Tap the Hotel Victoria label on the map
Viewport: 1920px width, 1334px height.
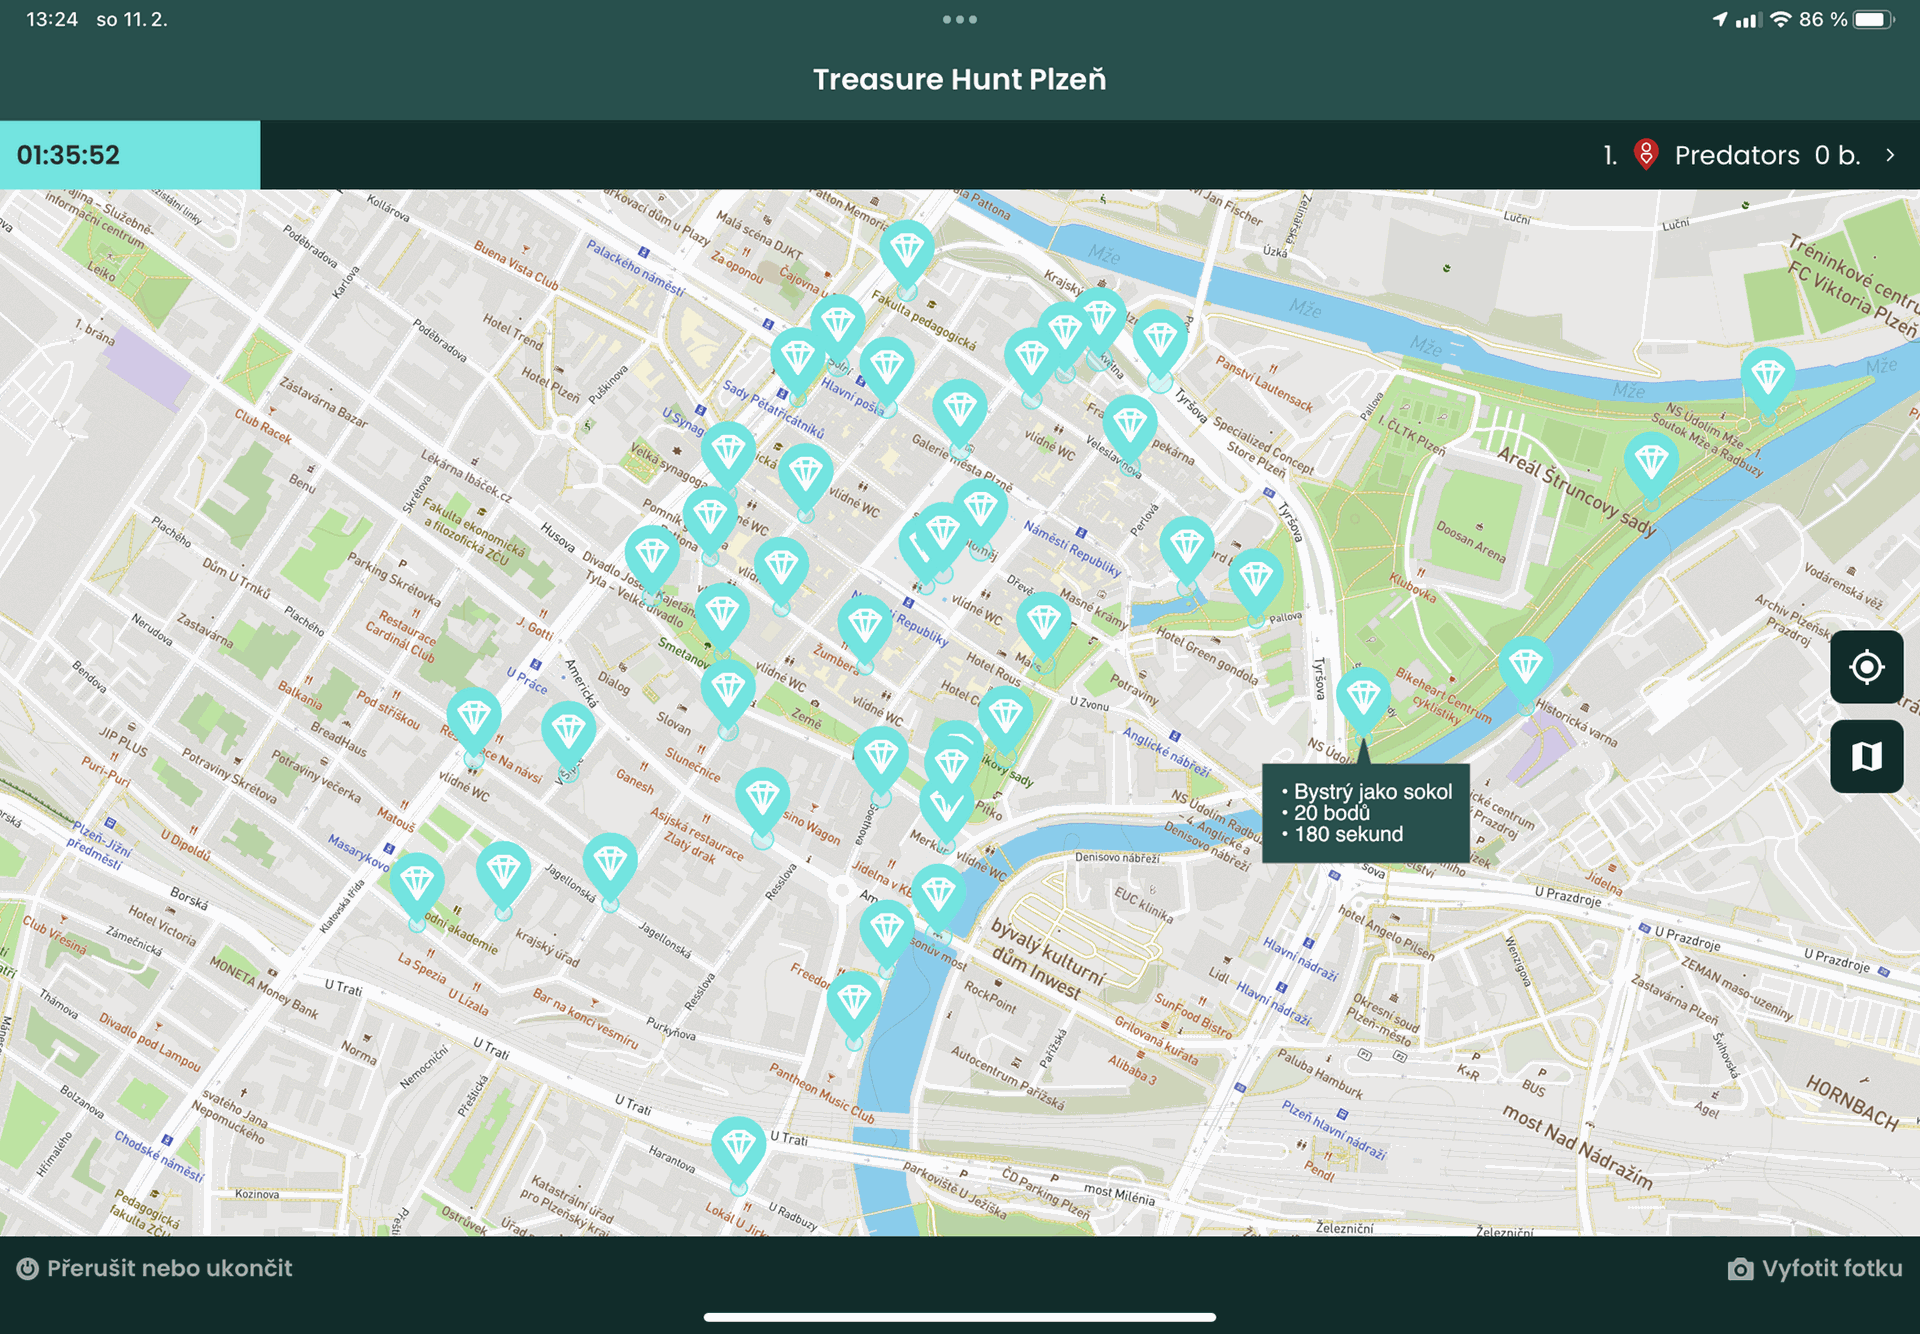[x=162, y=924]
